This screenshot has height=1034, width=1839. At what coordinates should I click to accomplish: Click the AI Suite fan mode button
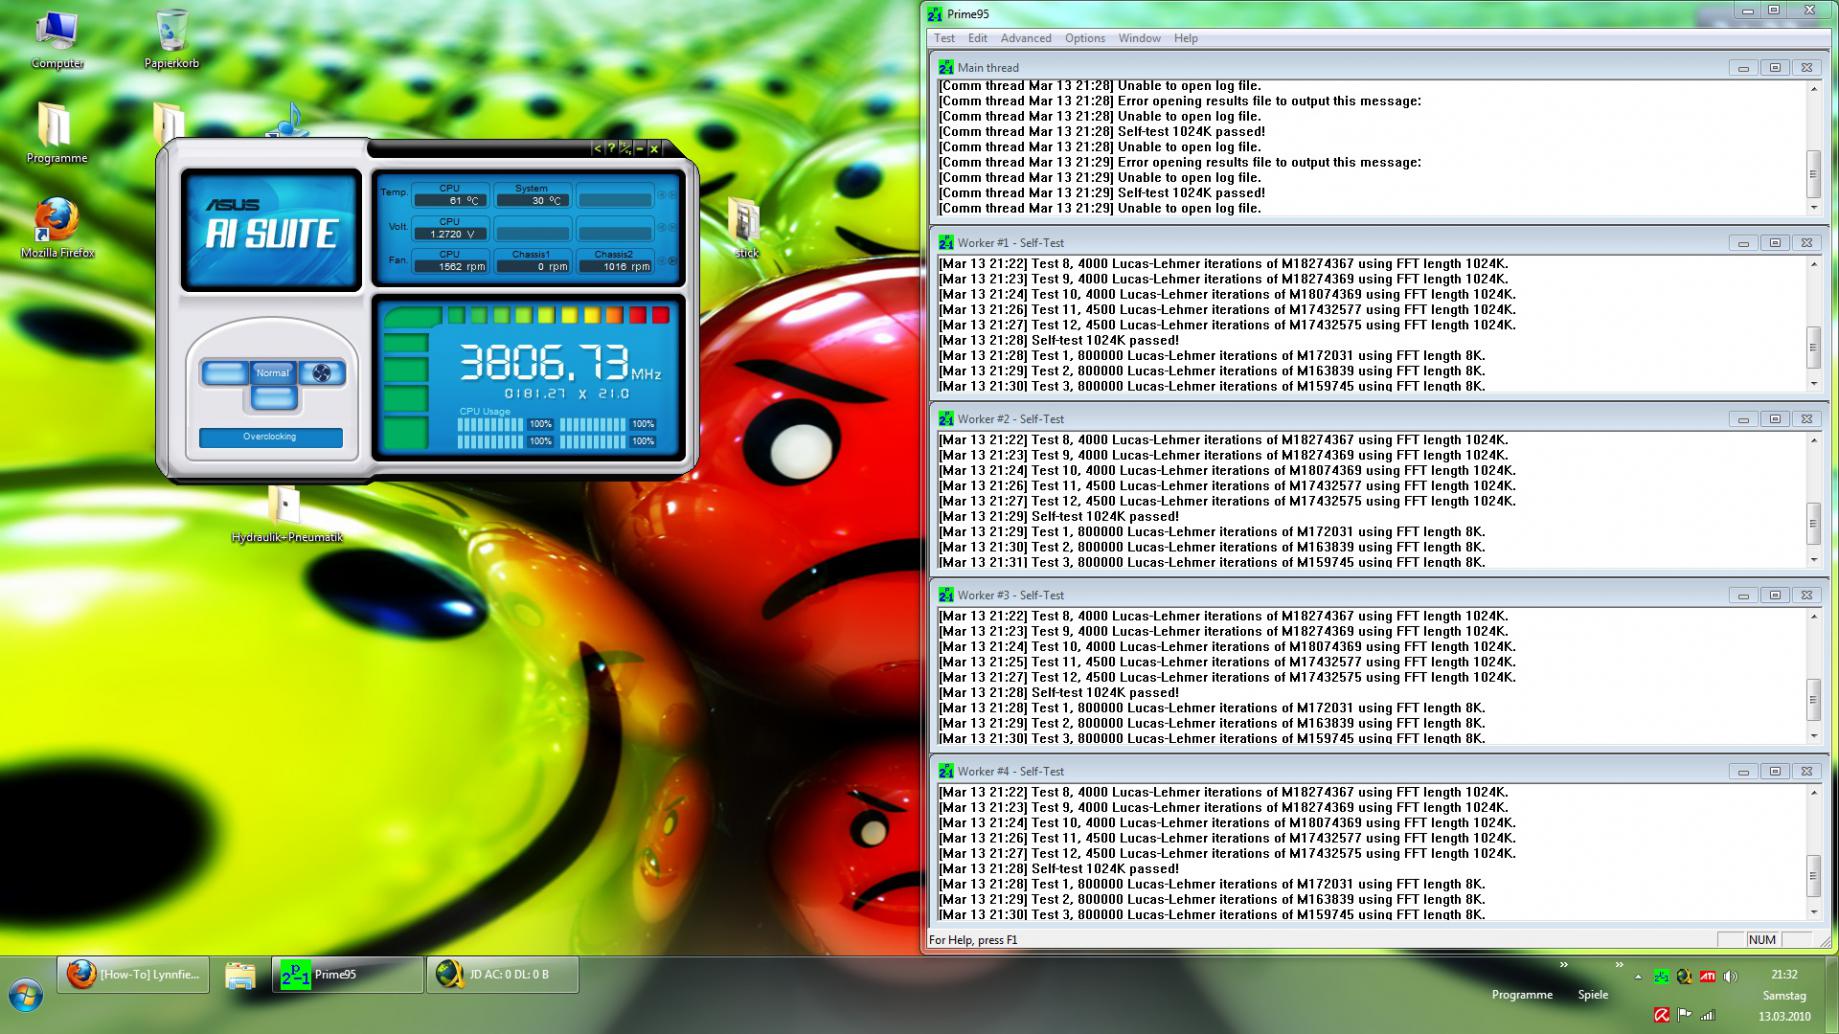click(321, 373)
